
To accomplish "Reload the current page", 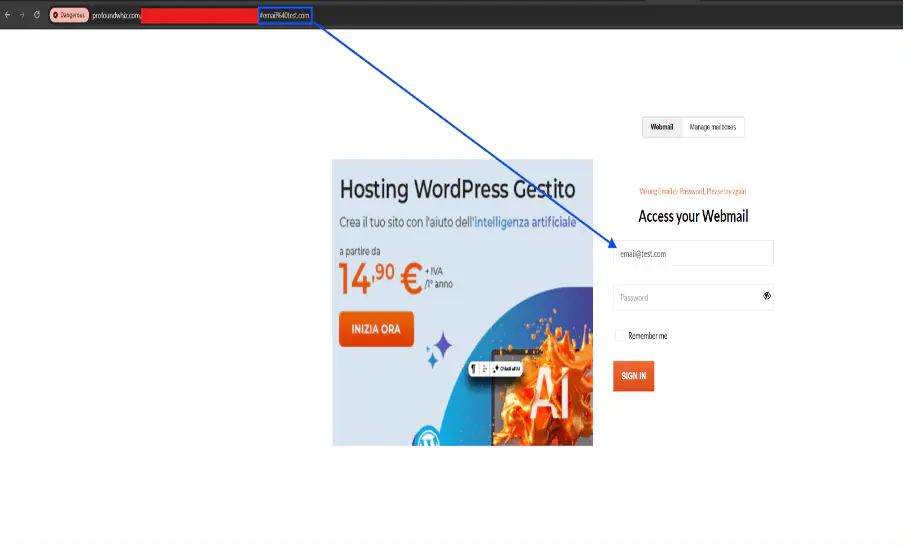I will pos(37,15).
